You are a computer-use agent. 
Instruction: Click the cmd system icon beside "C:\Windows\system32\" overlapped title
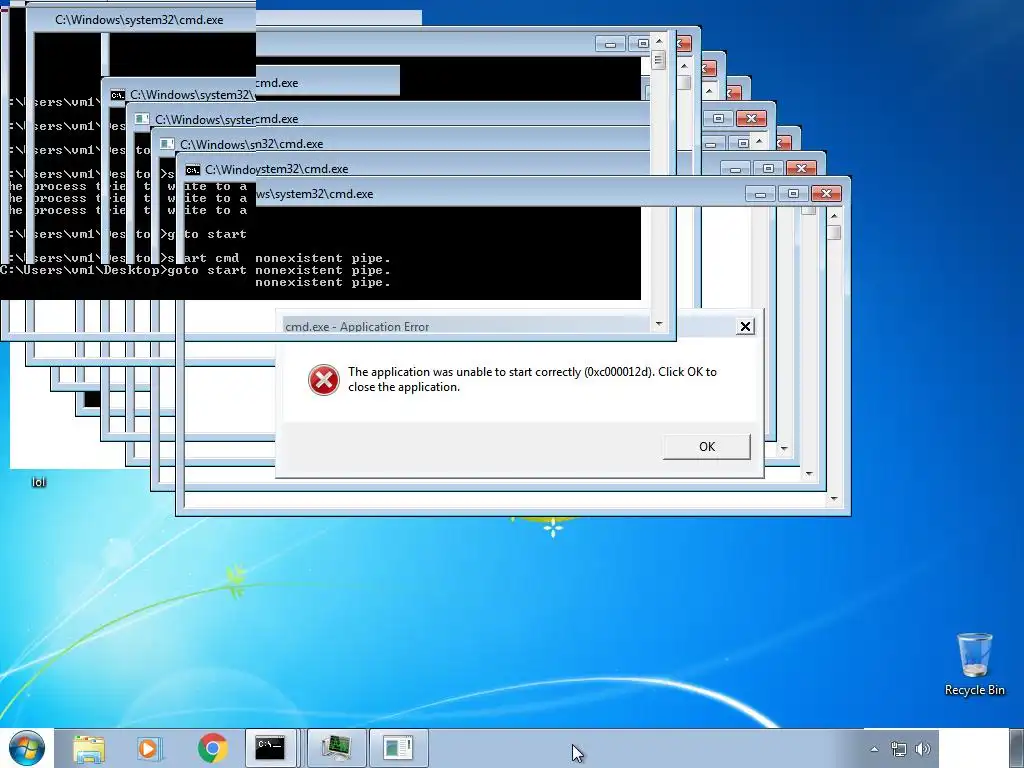(118, 95)
